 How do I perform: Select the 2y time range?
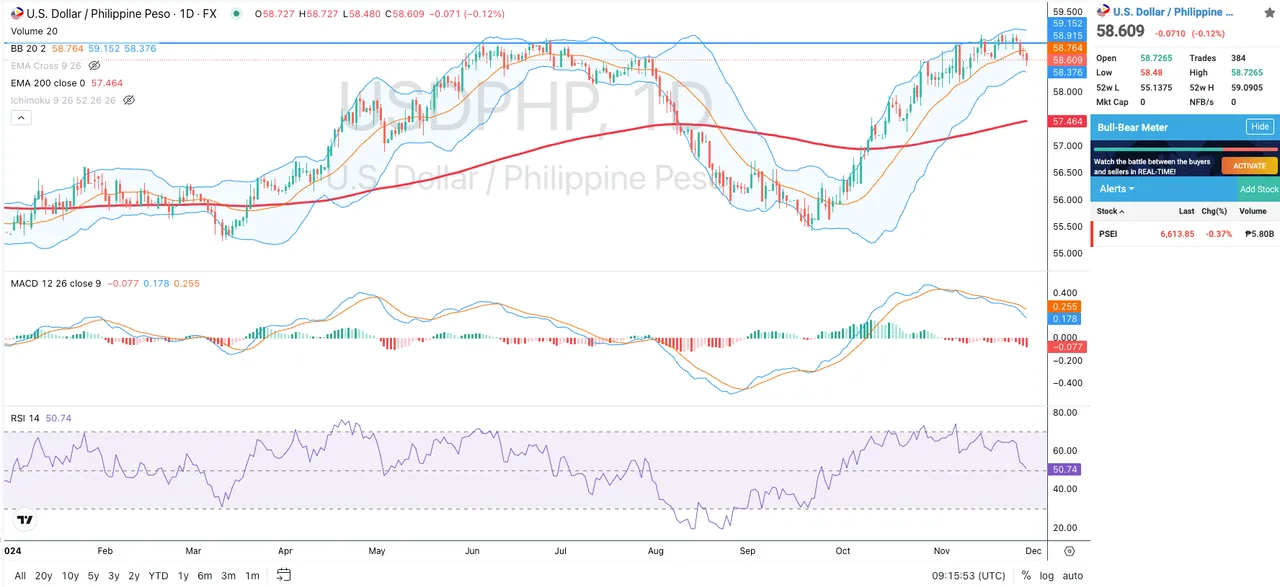(x=134, y=575)
